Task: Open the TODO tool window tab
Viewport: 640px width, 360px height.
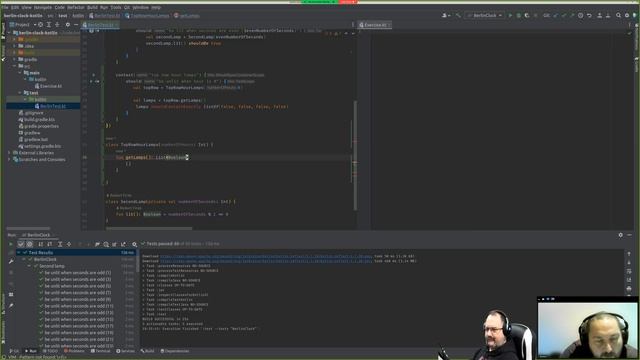Action: [51, 351]
